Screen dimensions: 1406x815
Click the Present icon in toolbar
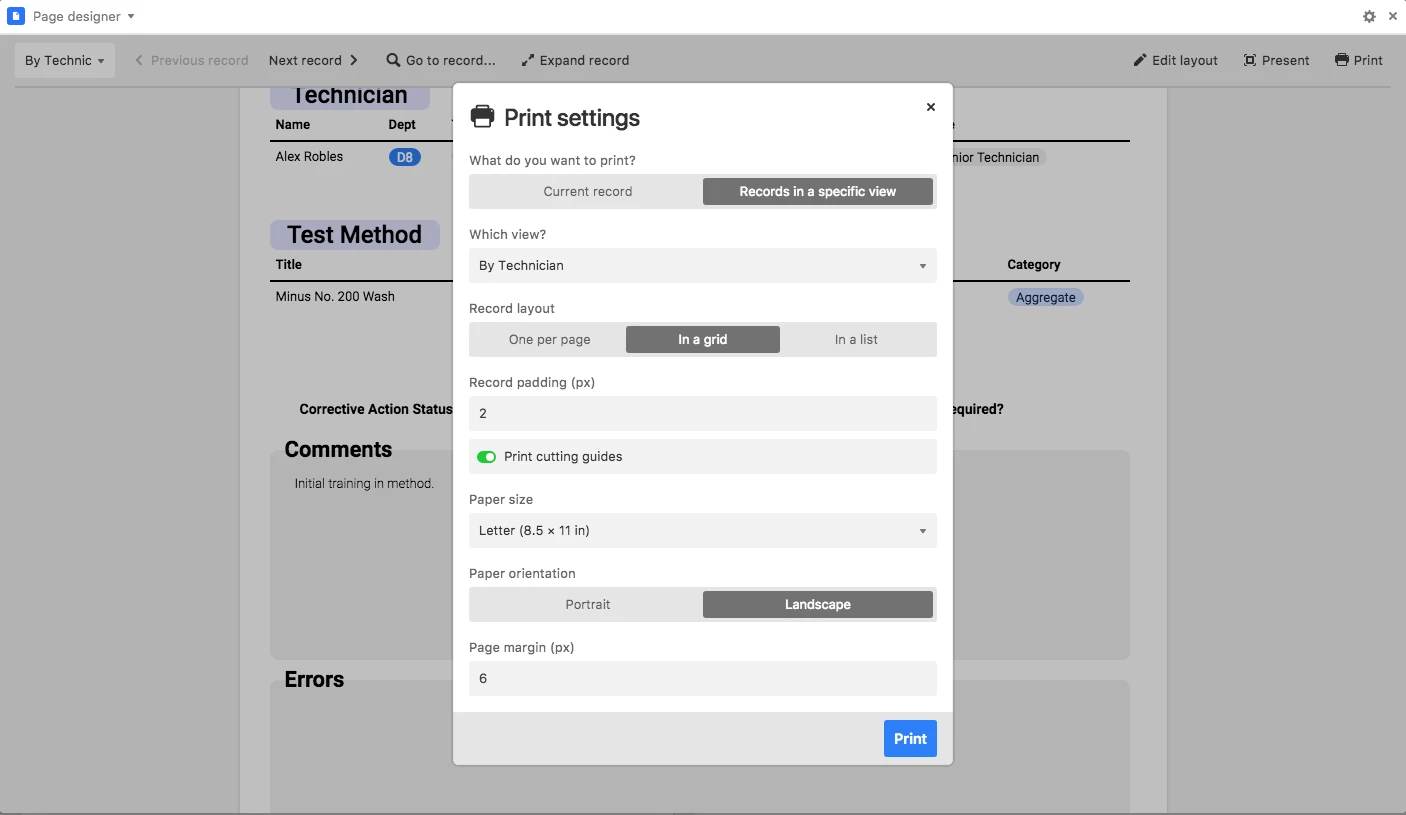click(x=1250, y=60)
